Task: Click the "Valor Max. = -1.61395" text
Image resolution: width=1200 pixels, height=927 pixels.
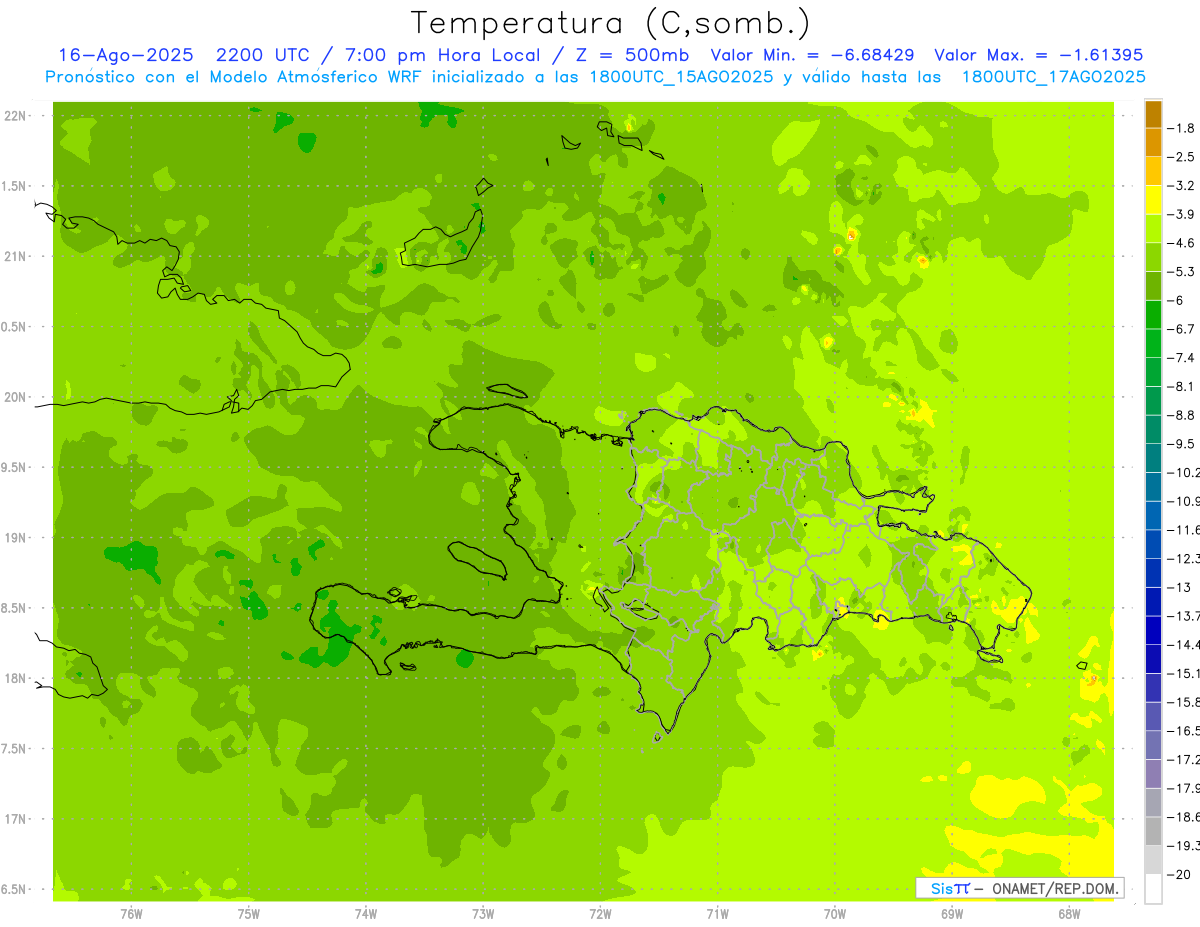Action: point(1038,55)
